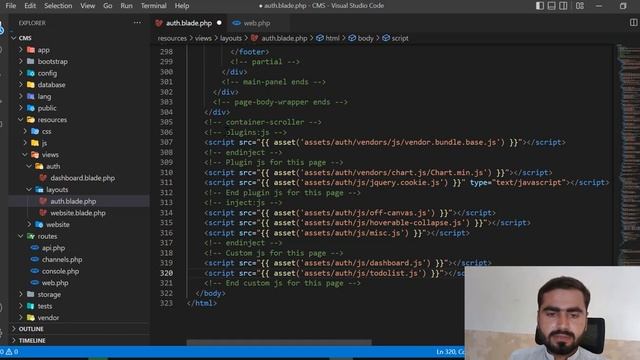
Task: Expand the lang folder
Action: [x=44, y=97]
